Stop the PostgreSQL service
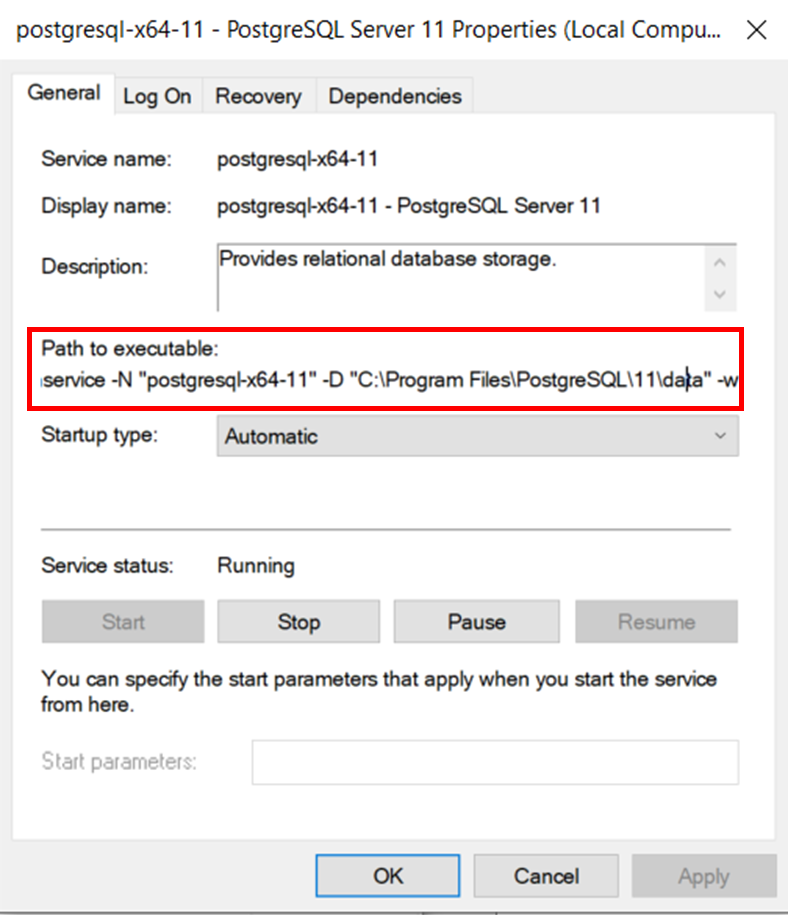 [298, 622]
